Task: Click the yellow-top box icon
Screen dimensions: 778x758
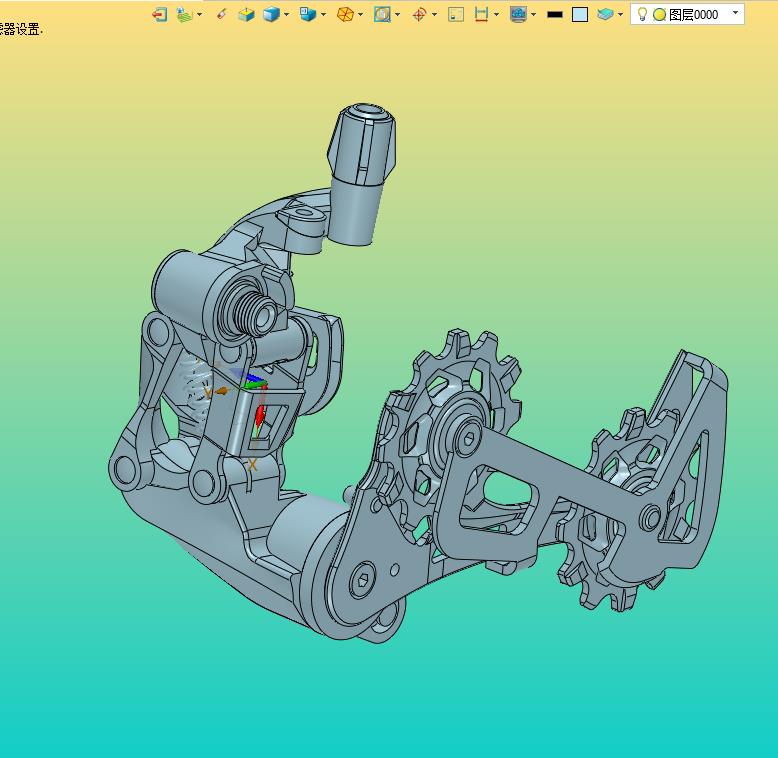Action: pos(246,14)
